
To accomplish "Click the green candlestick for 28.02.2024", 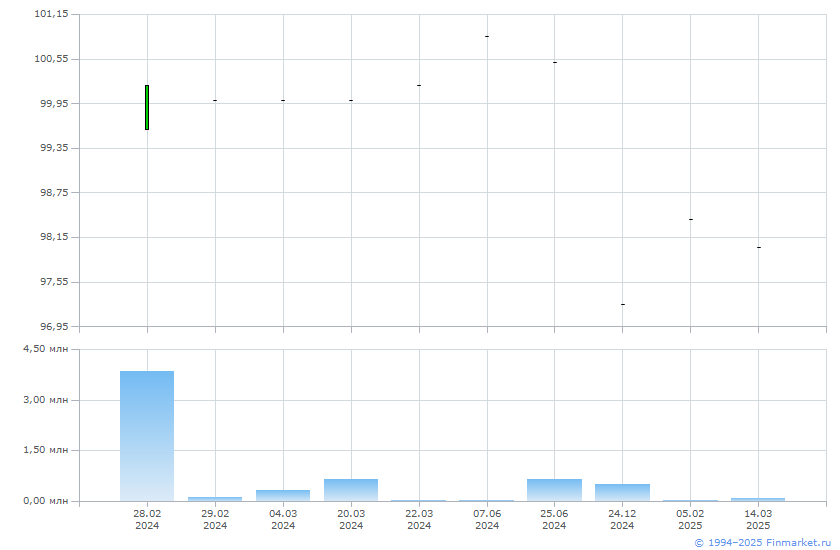I will (x=147, y=107).
